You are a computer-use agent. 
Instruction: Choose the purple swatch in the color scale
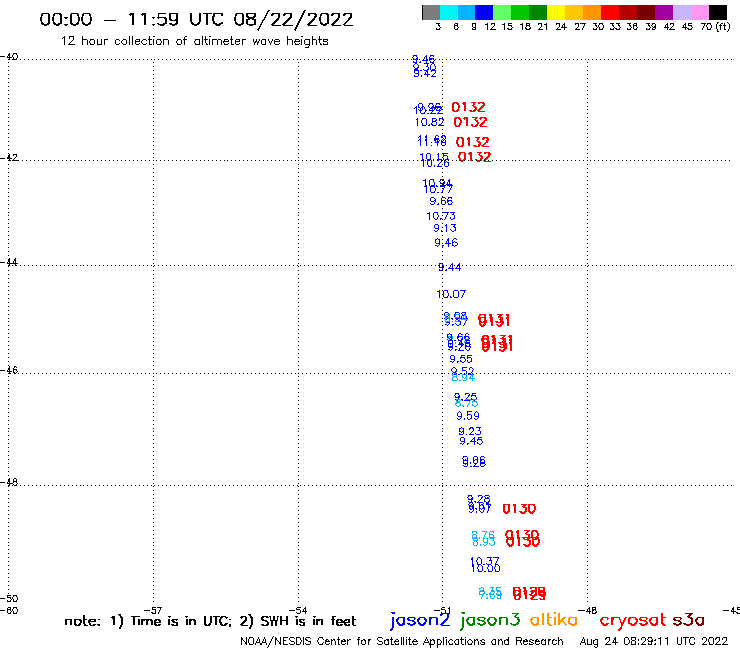(x=664, y=12)
